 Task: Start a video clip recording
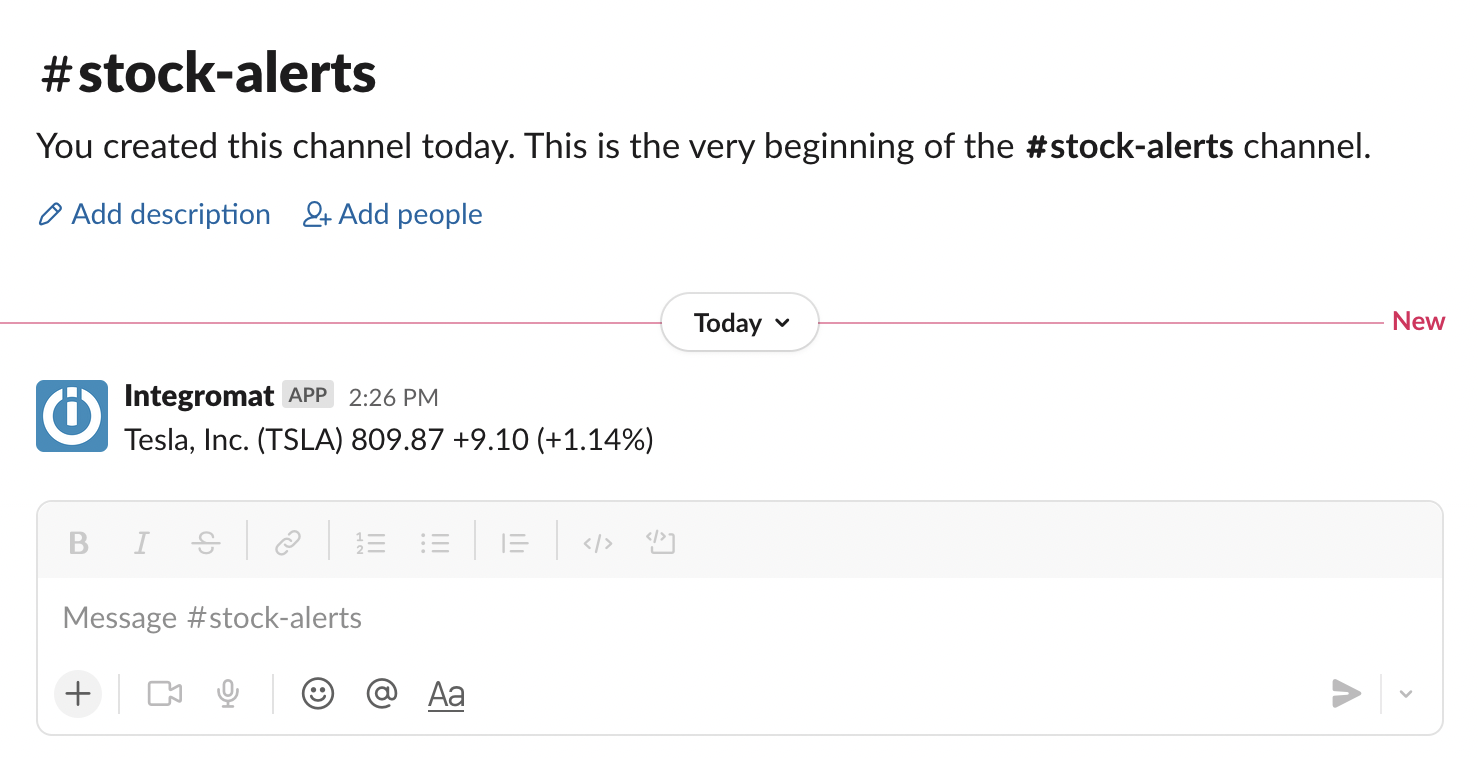point(163,693)
